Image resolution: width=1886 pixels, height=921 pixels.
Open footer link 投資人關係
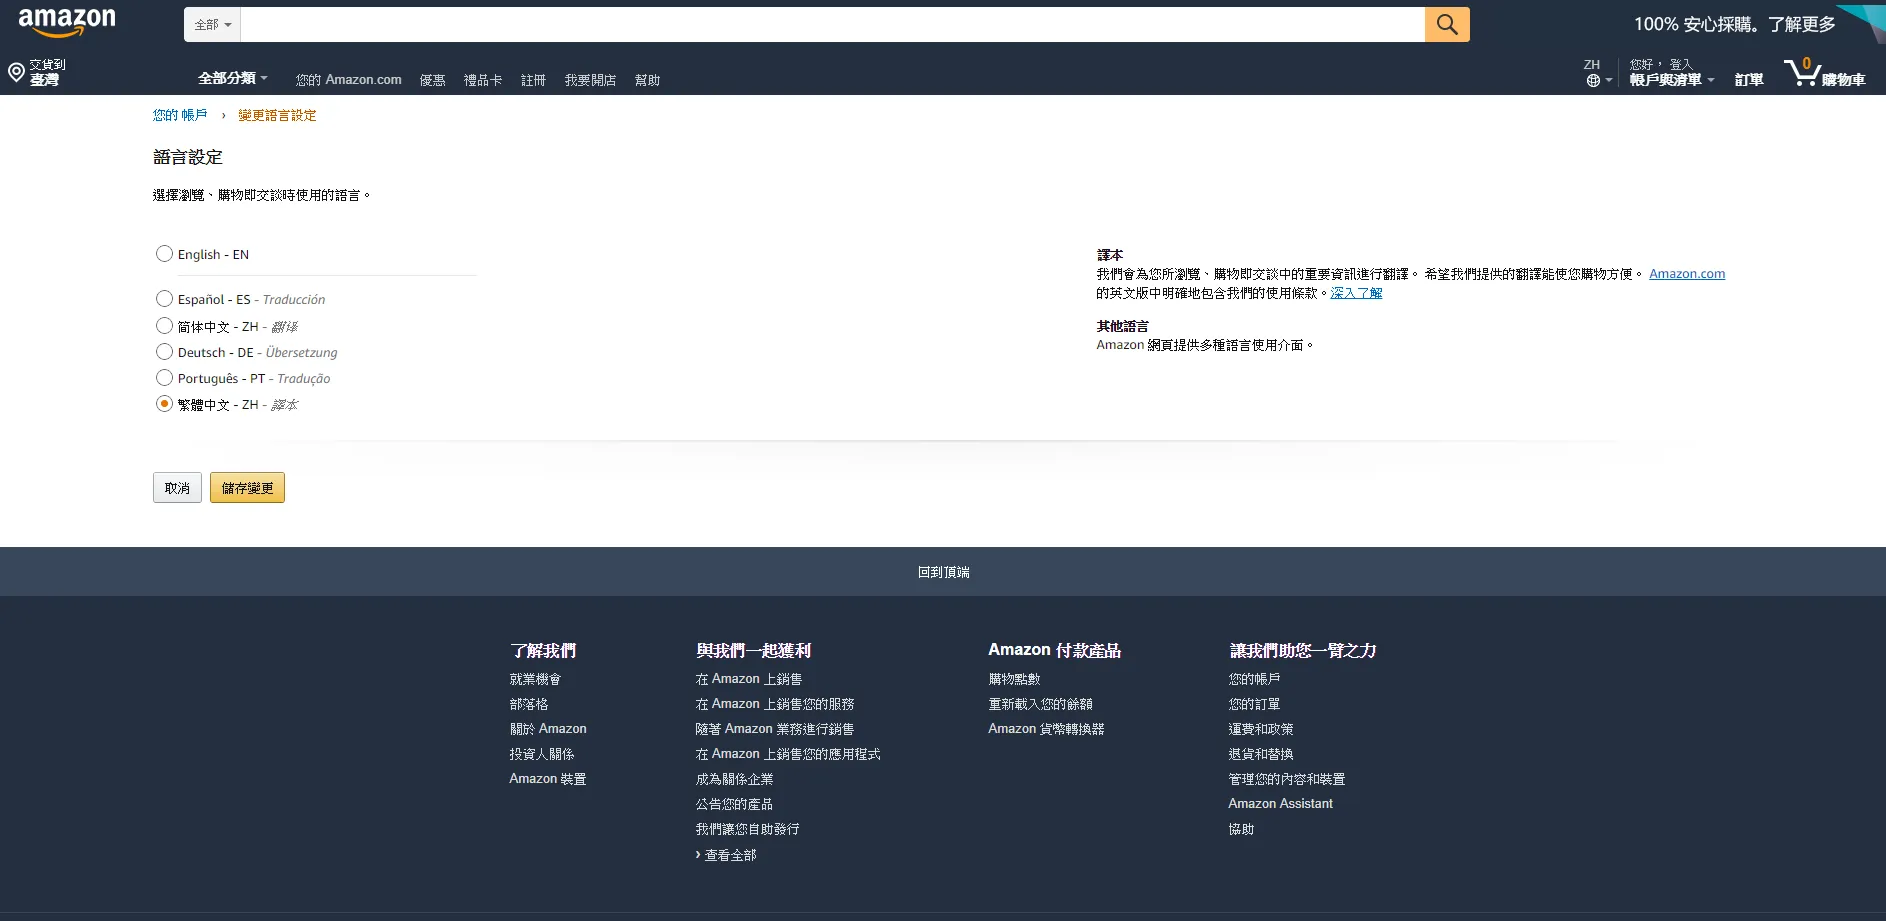click(542, 754)
